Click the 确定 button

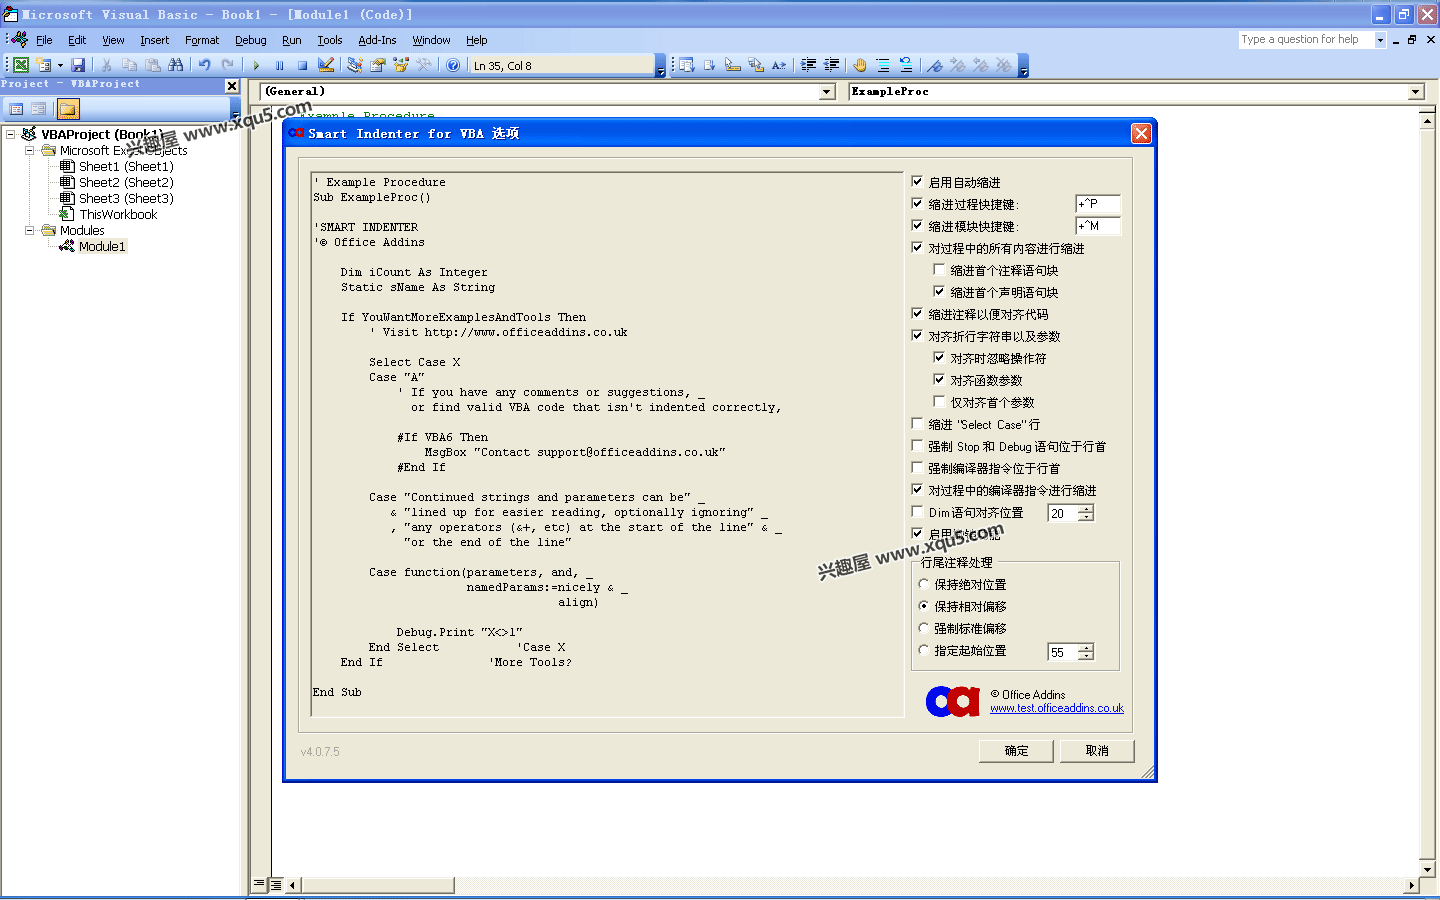click(1016, 751)
